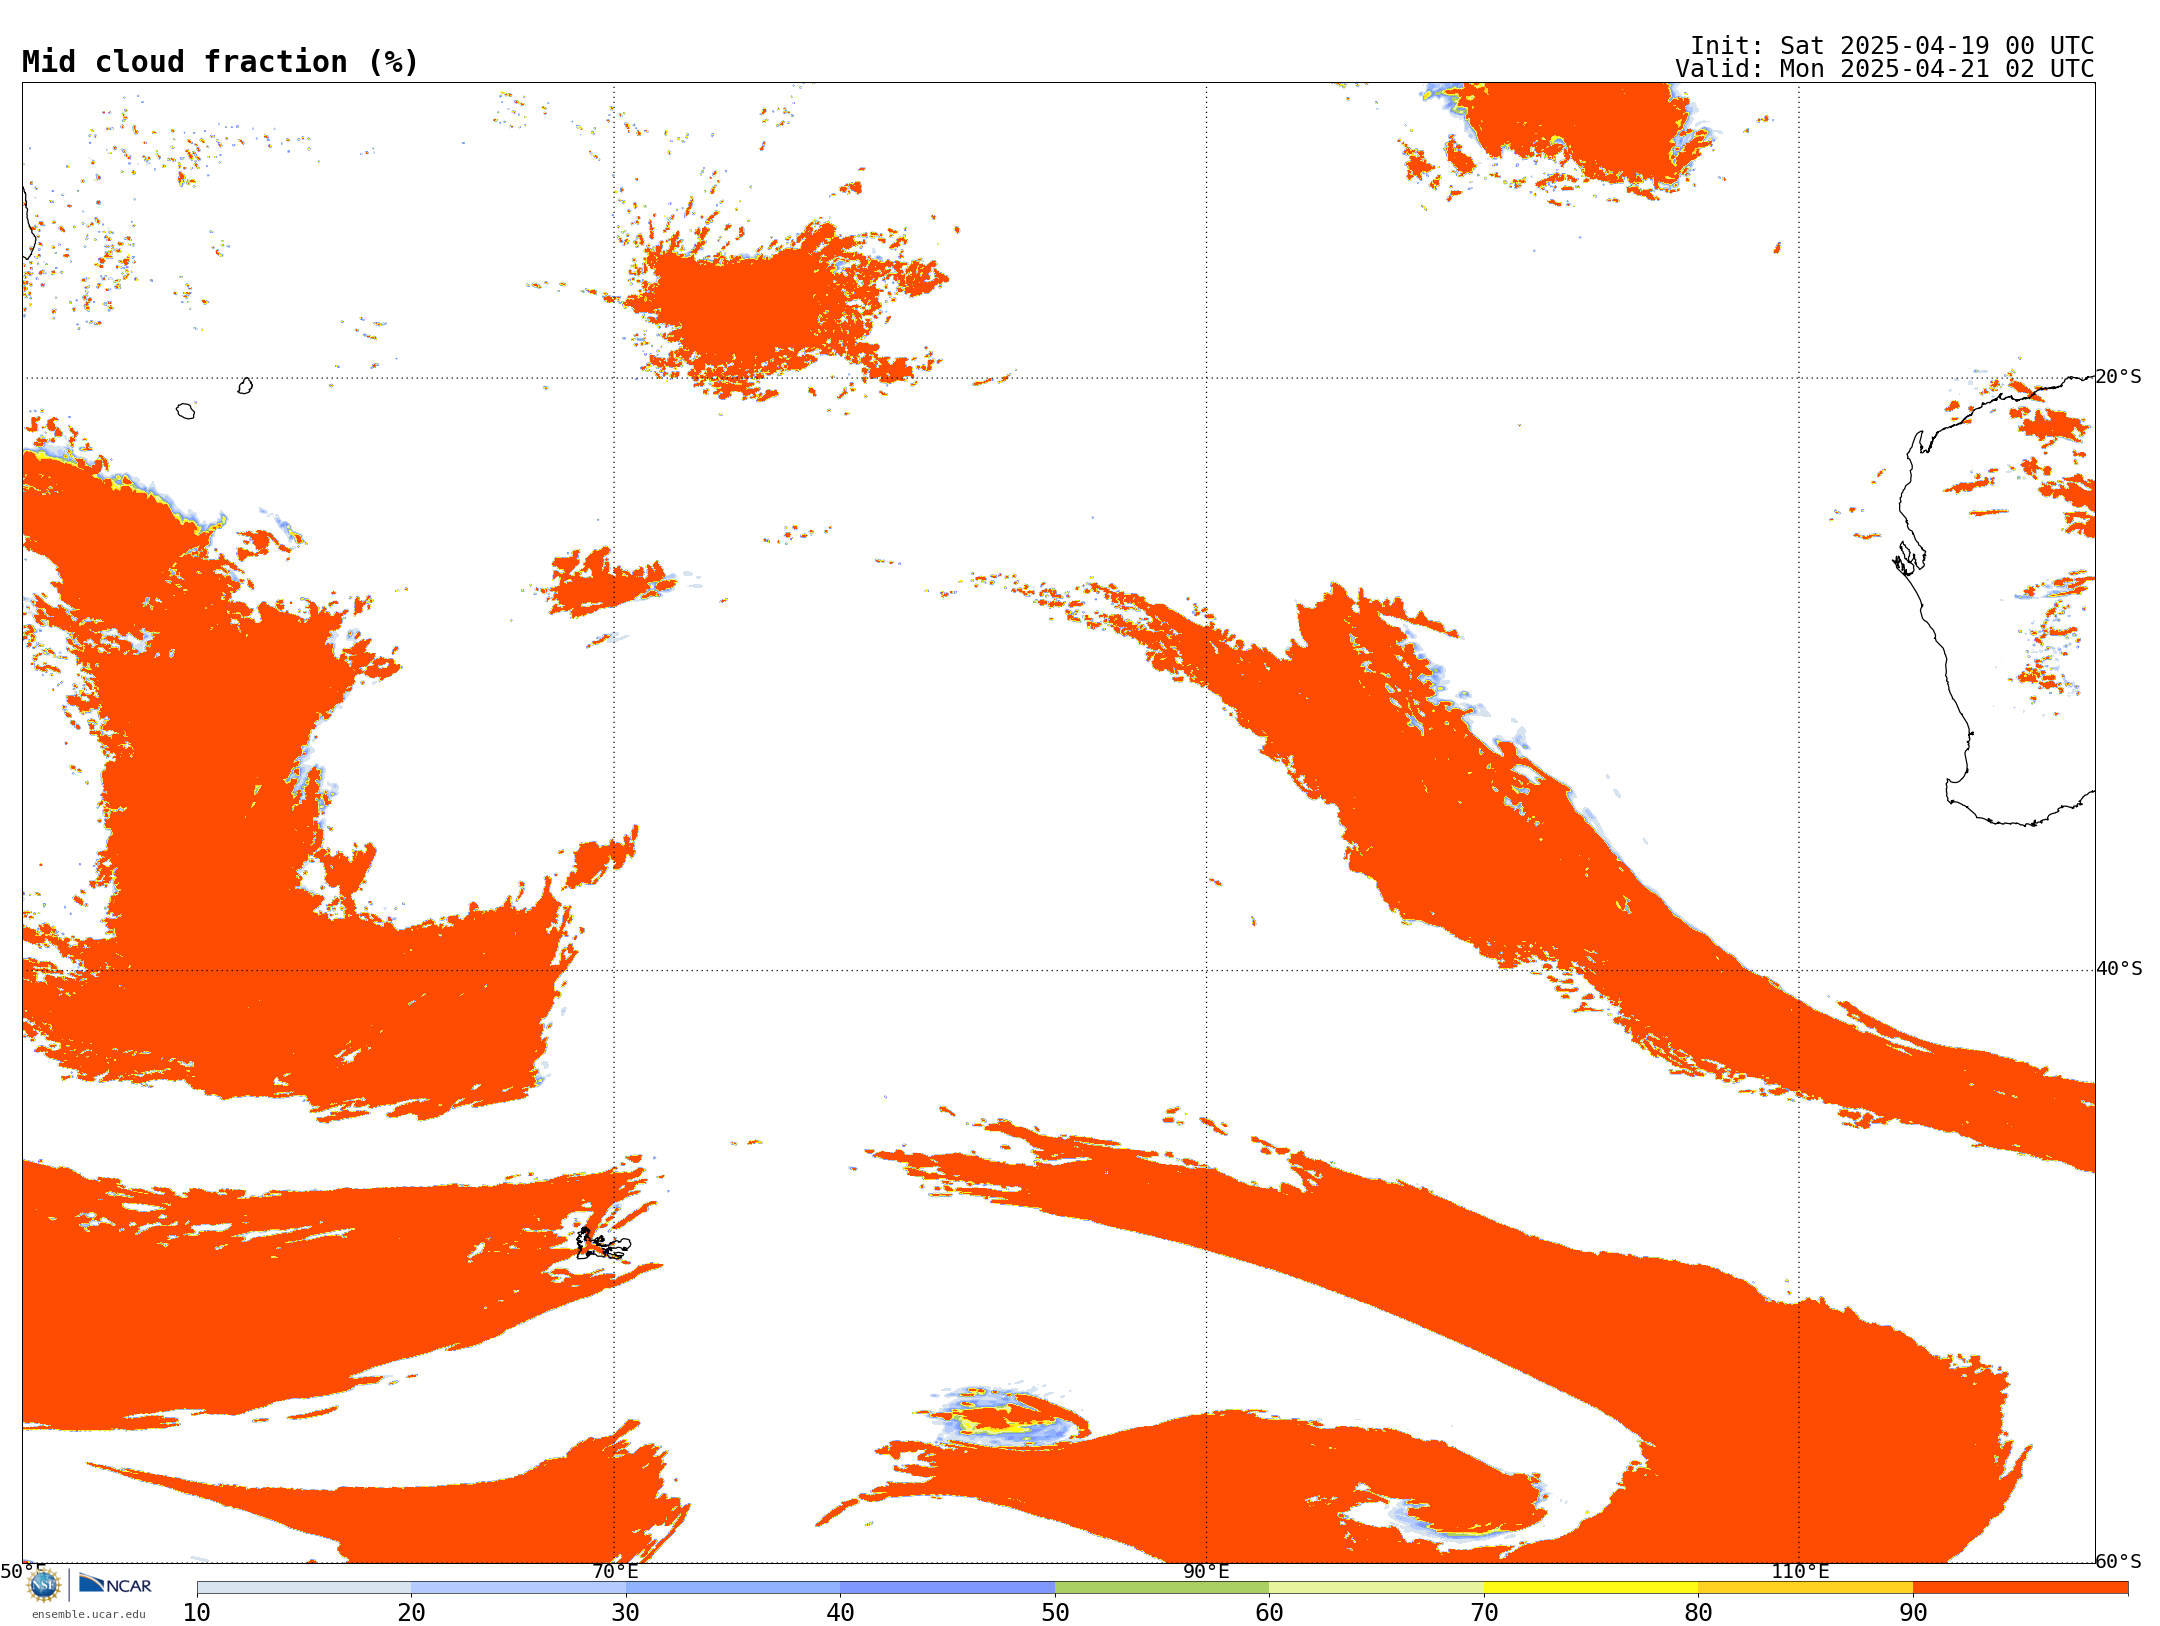Click the Kerguelen Islands outline on map

point(603,1244)
